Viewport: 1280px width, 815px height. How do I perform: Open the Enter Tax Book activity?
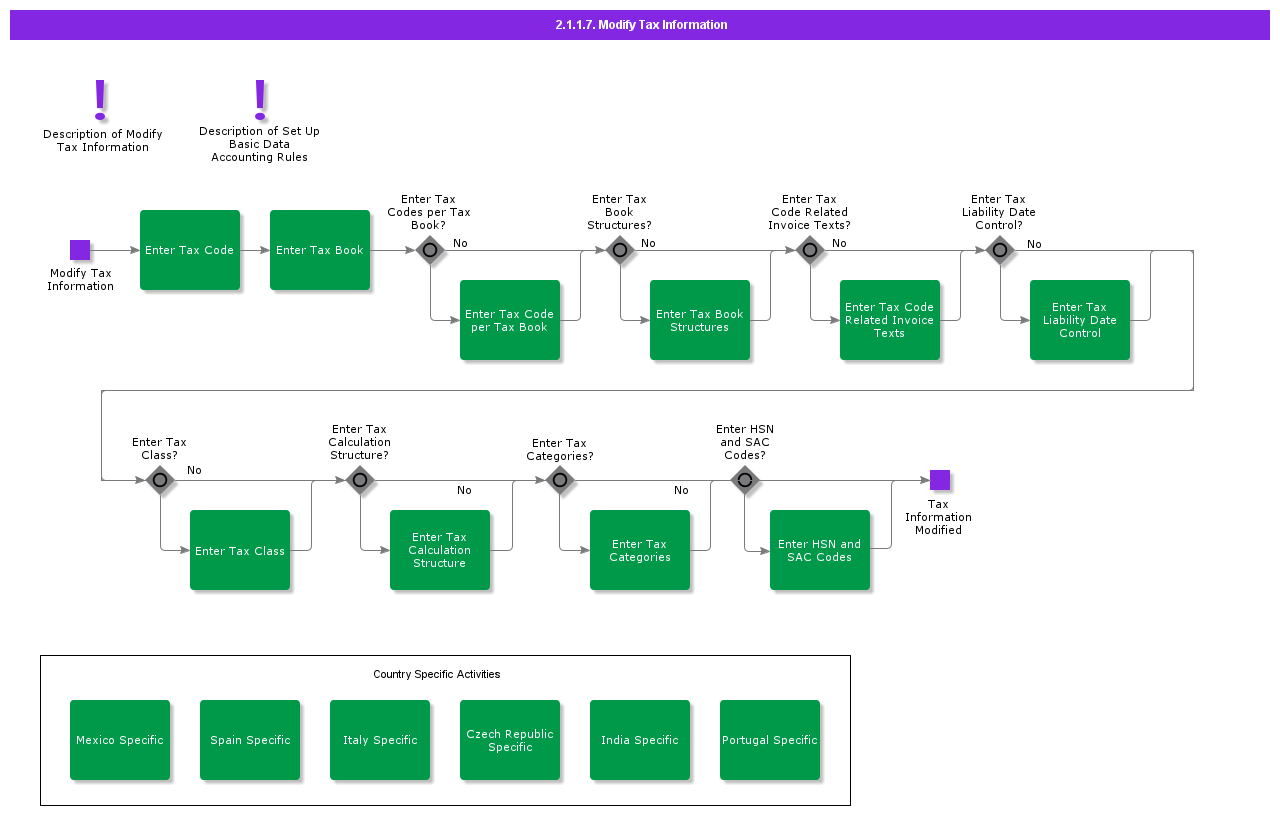click(x=320, y=250)
